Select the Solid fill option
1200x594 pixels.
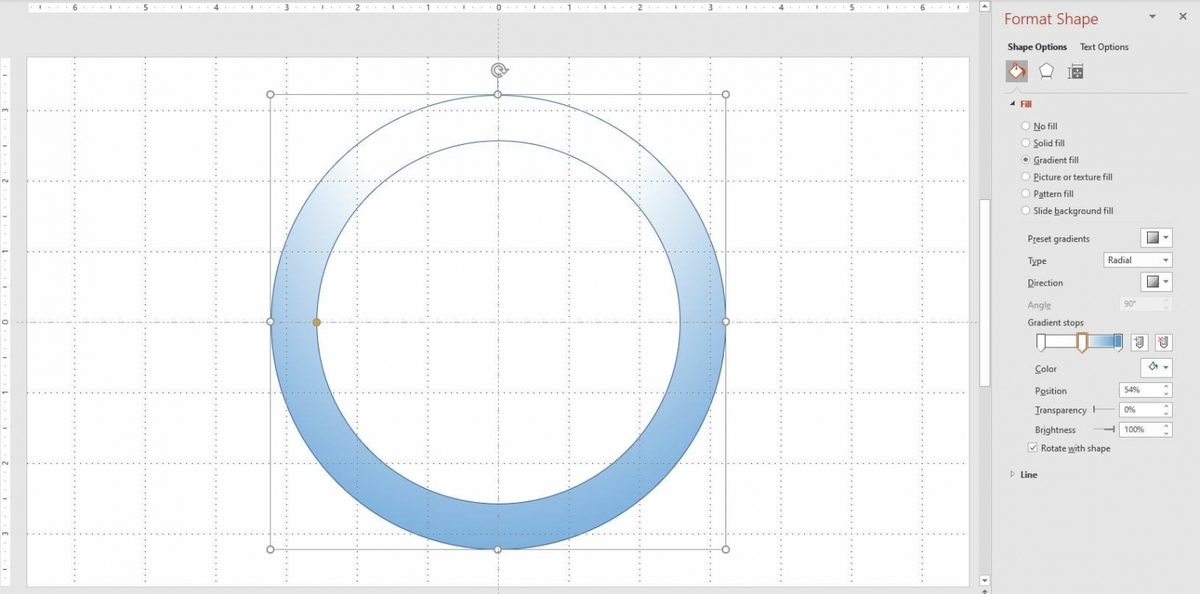pyautogui.click(x=1024, y=142)
